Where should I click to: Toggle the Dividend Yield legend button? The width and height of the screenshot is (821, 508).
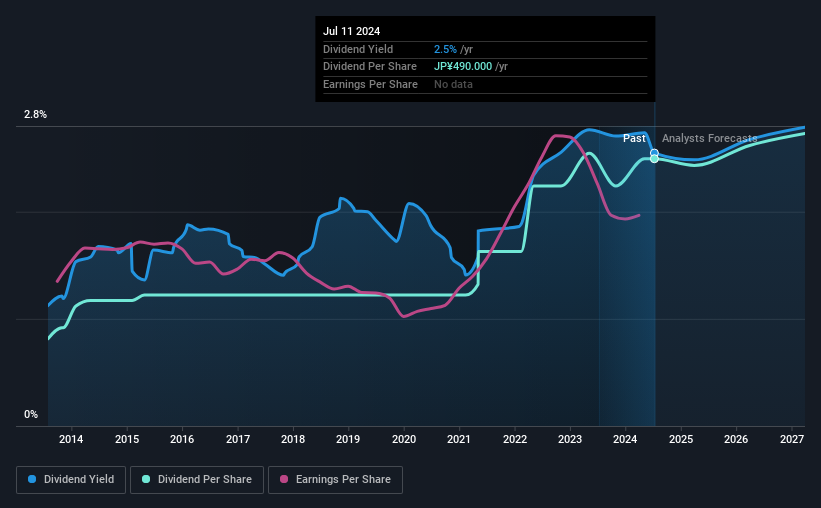(x=71, y=480)
